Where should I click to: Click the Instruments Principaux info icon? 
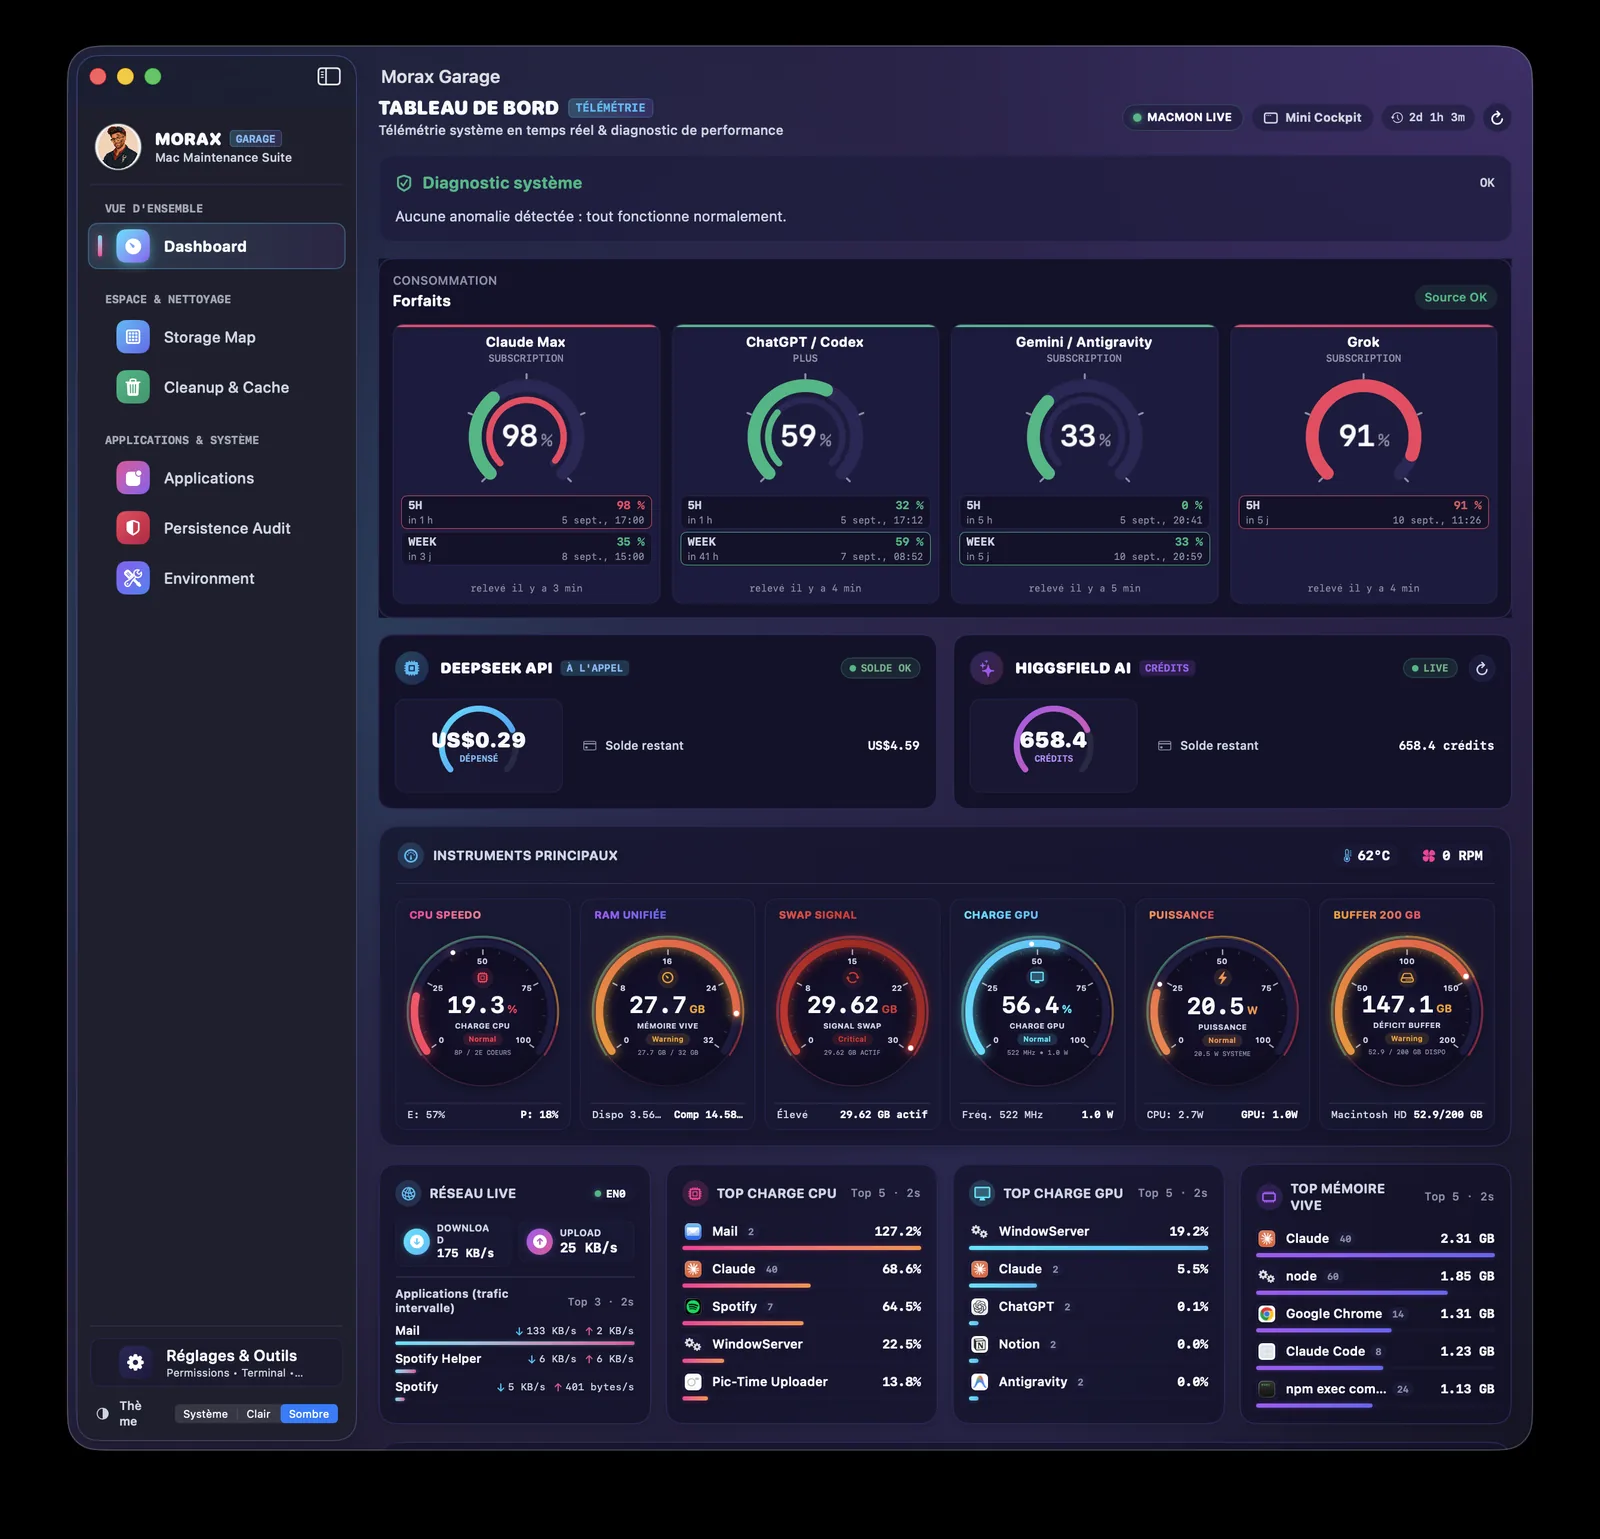410,856
